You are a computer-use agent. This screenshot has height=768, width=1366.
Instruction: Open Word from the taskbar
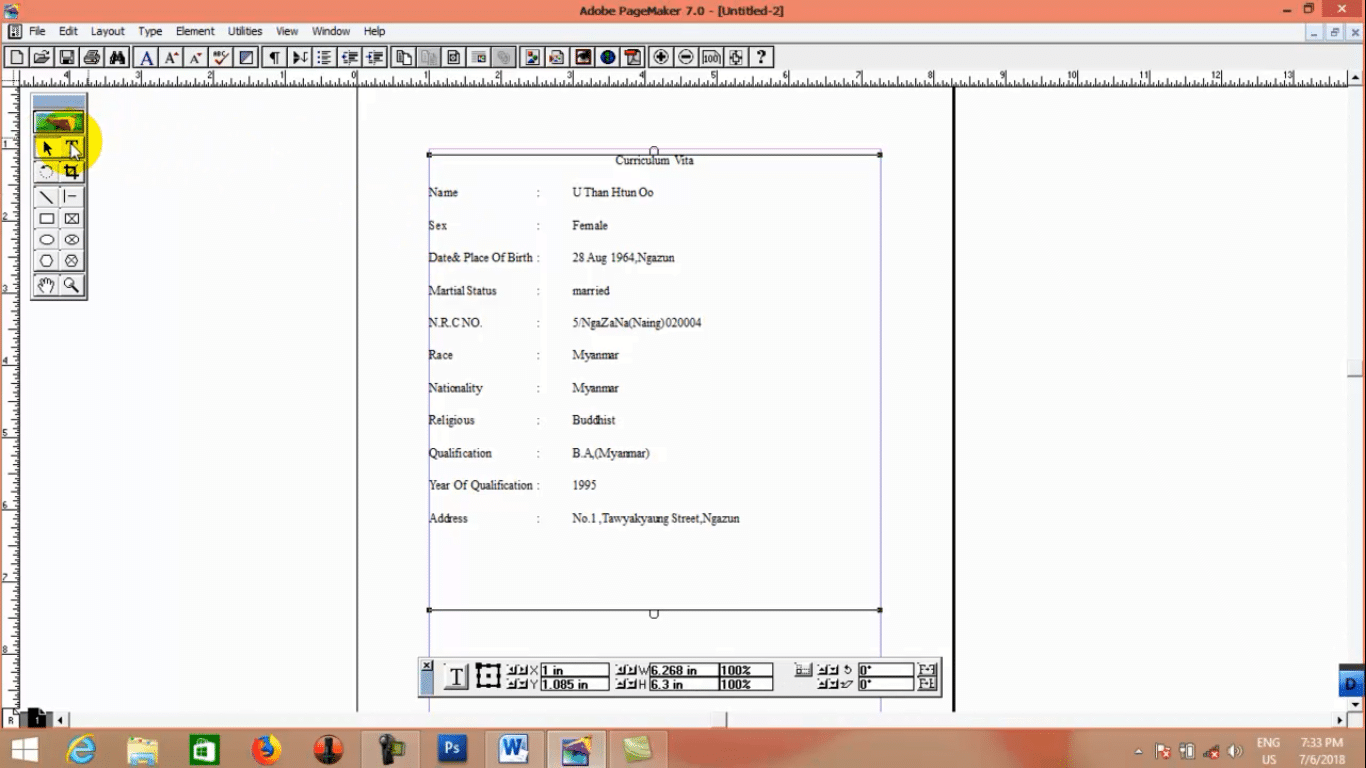514,749
